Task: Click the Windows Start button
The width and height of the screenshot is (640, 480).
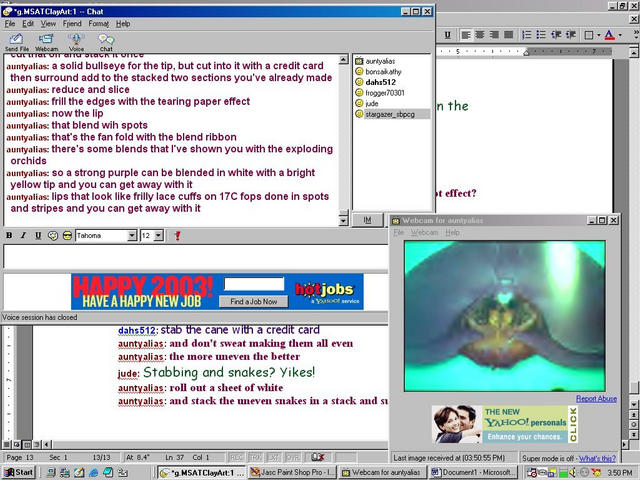Action: coord(19,473)
